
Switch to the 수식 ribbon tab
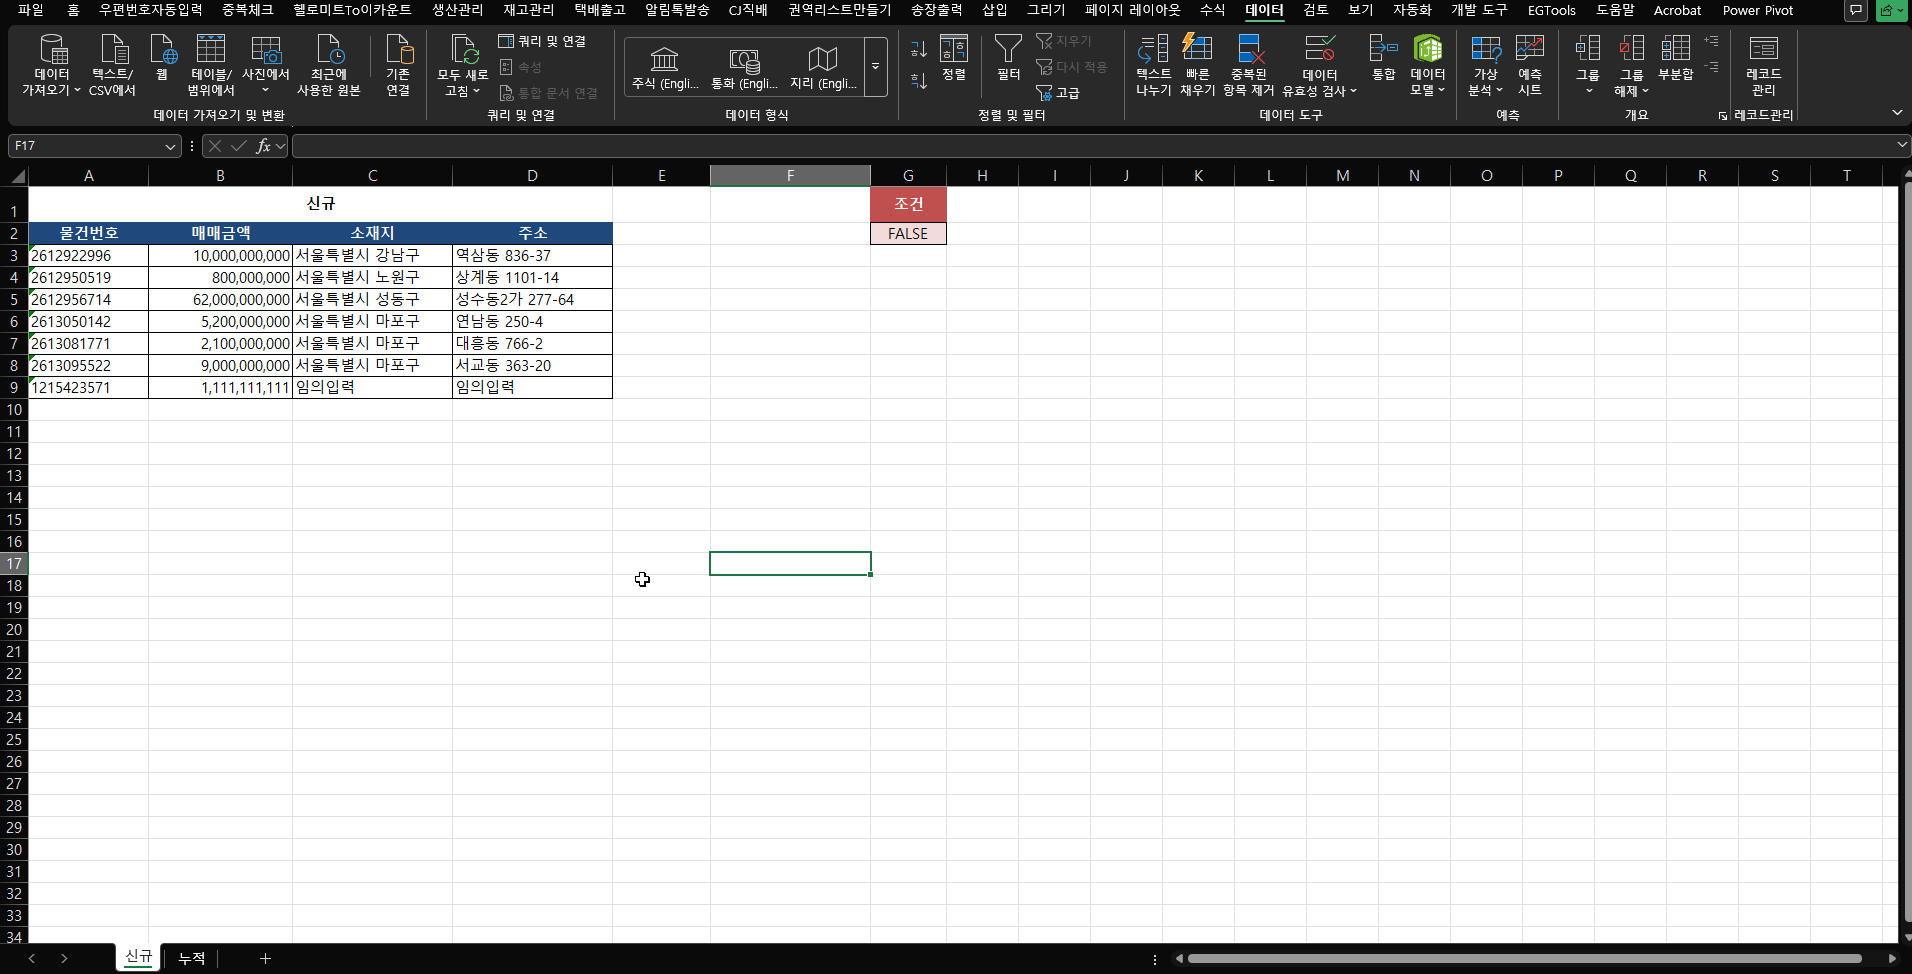(x=1212, y=10)
